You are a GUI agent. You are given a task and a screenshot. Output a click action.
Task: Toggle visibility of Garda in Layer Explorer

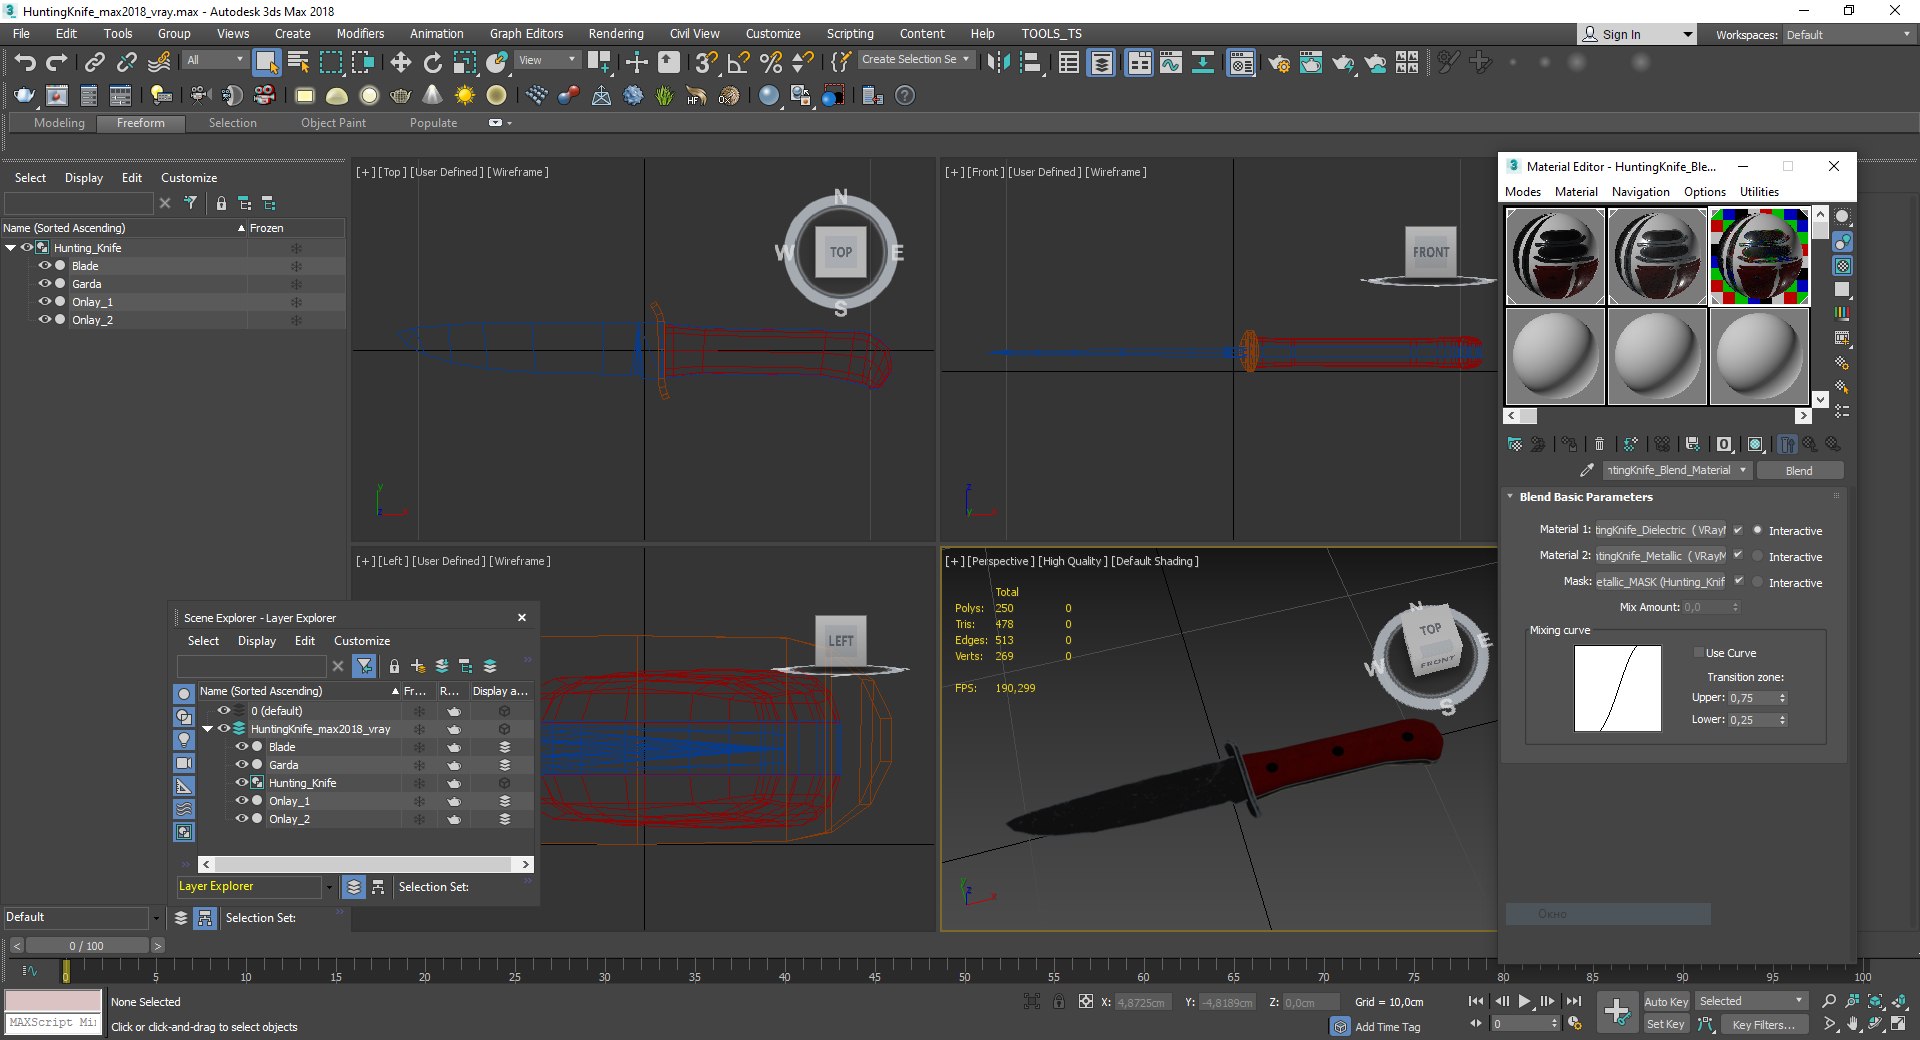tap(241, 765)
